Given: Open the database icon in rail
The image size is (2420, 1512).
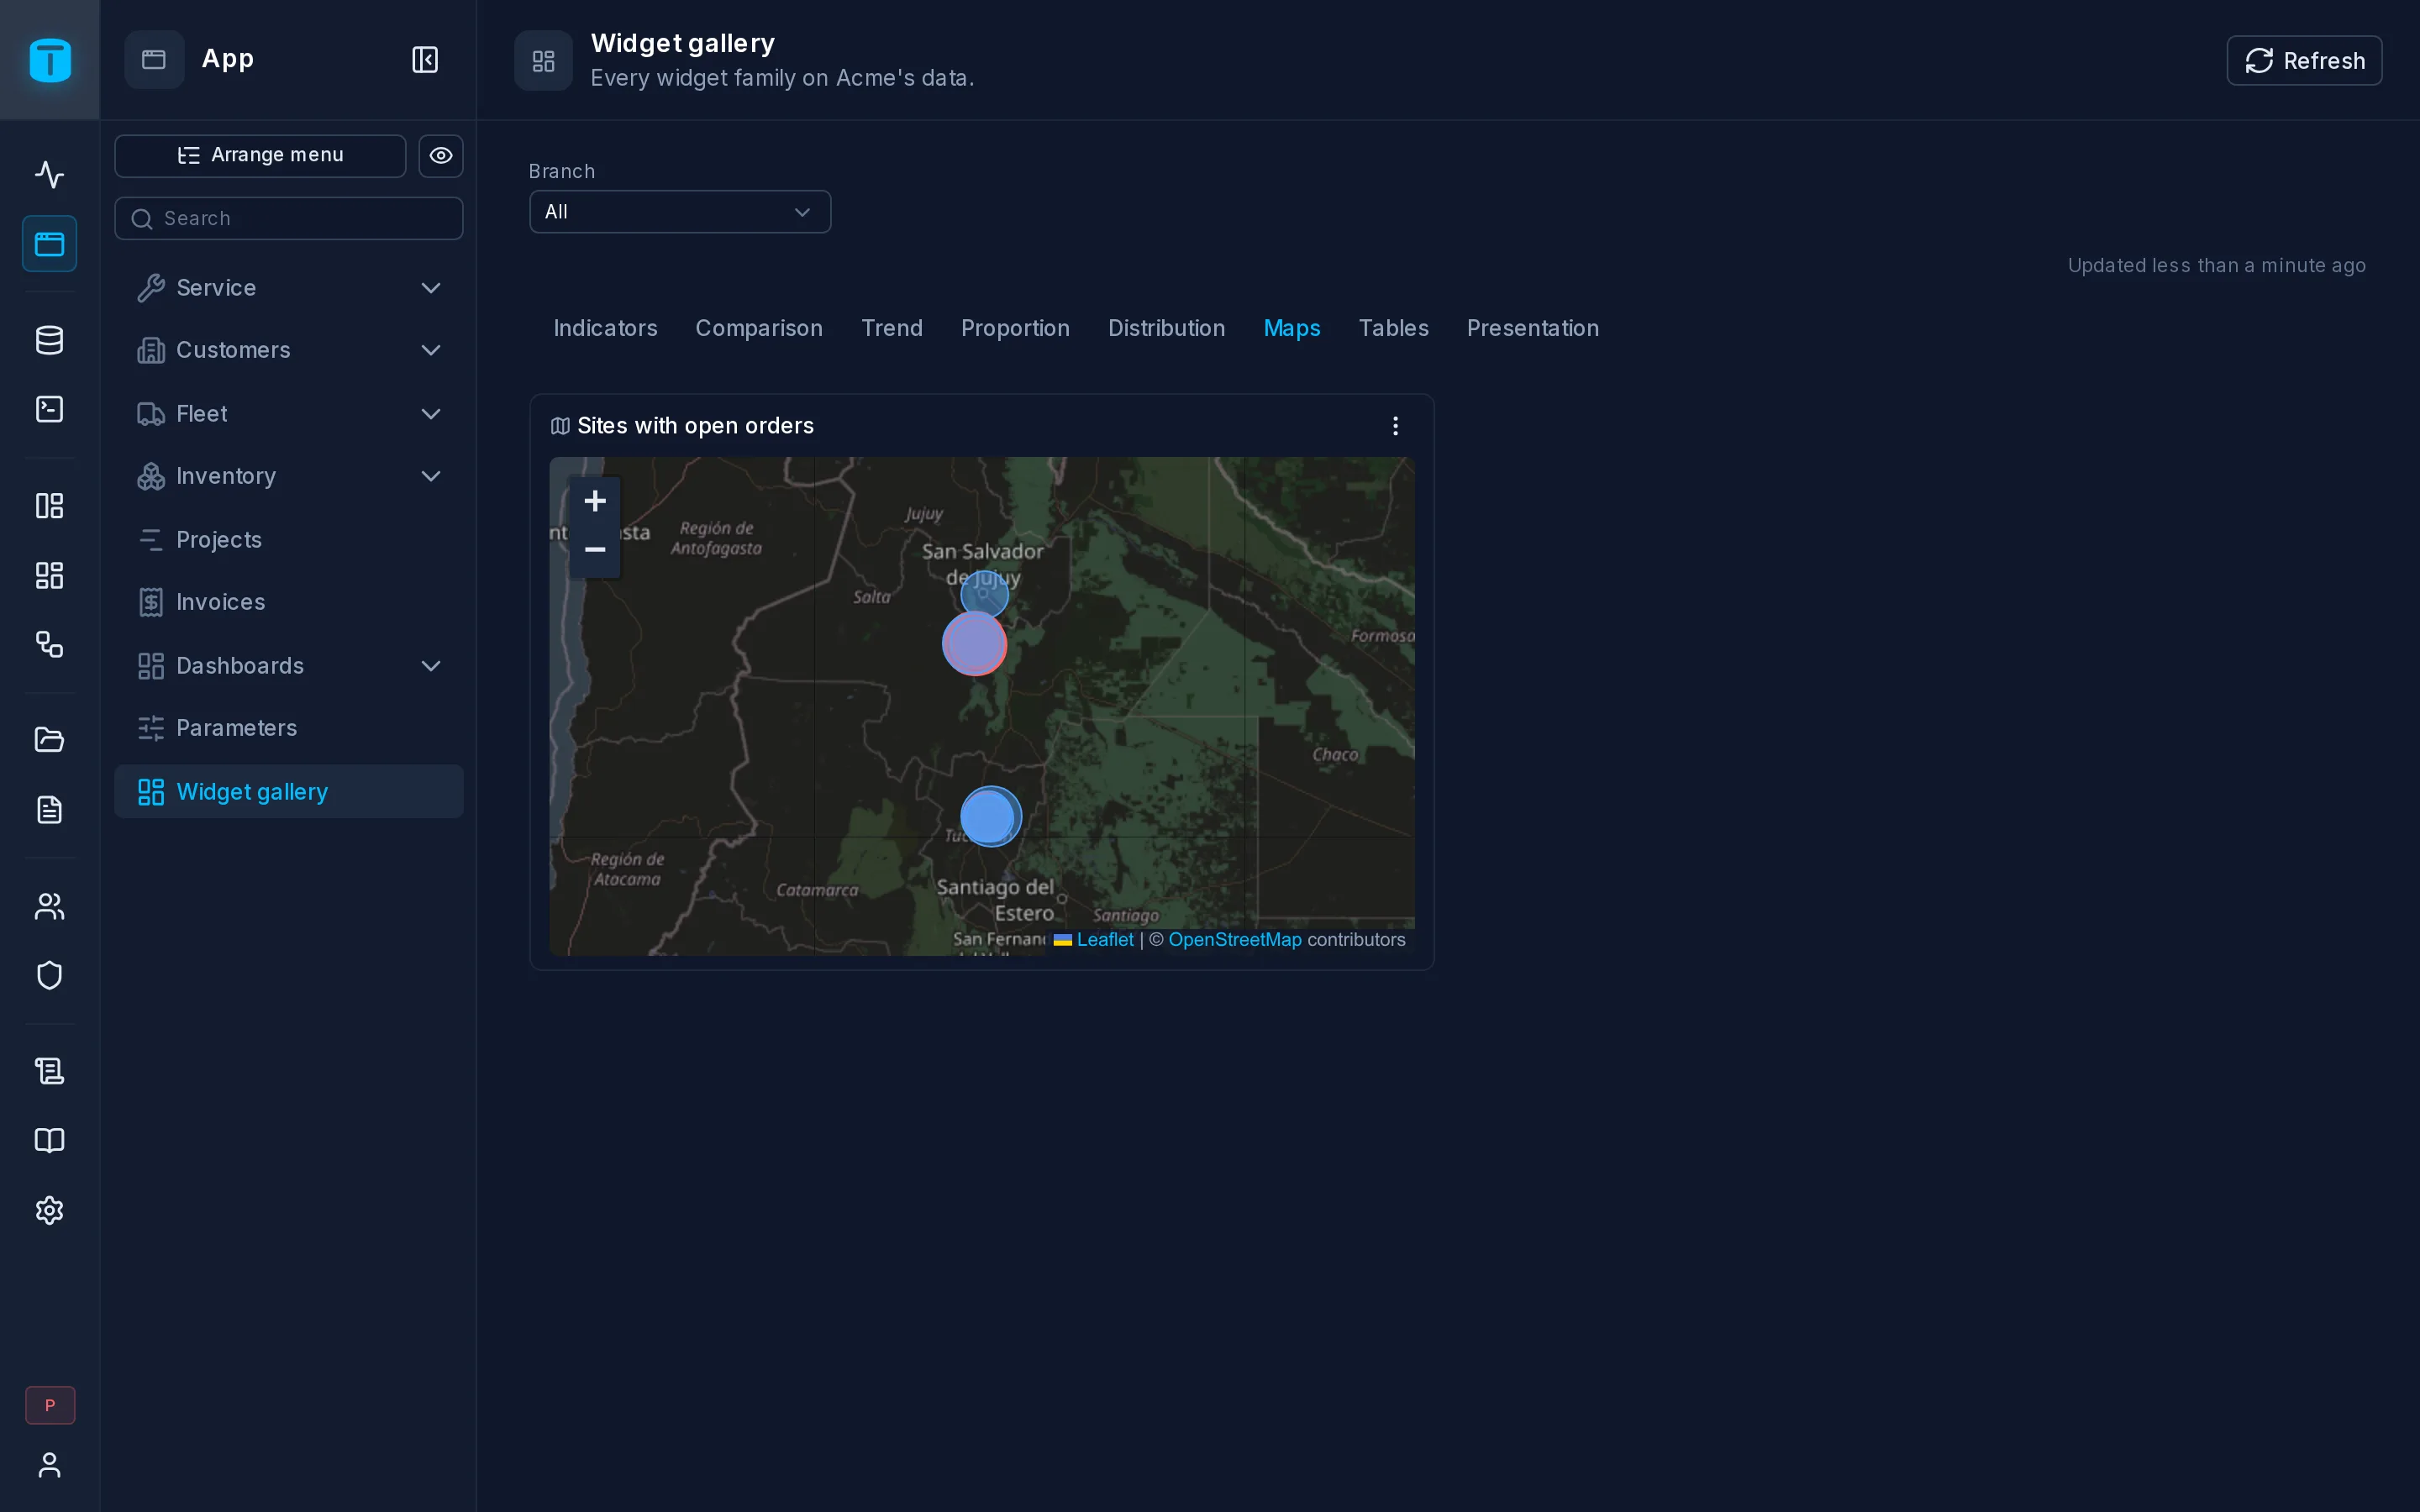Looking at the screenshot, I should coord(50,340).
